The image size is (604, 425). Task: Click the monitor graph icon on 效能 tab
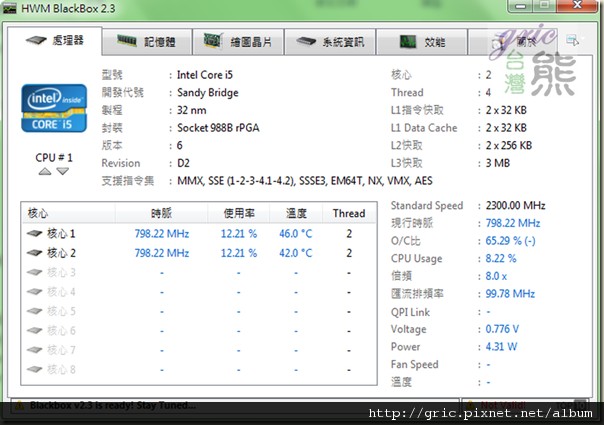408,41
